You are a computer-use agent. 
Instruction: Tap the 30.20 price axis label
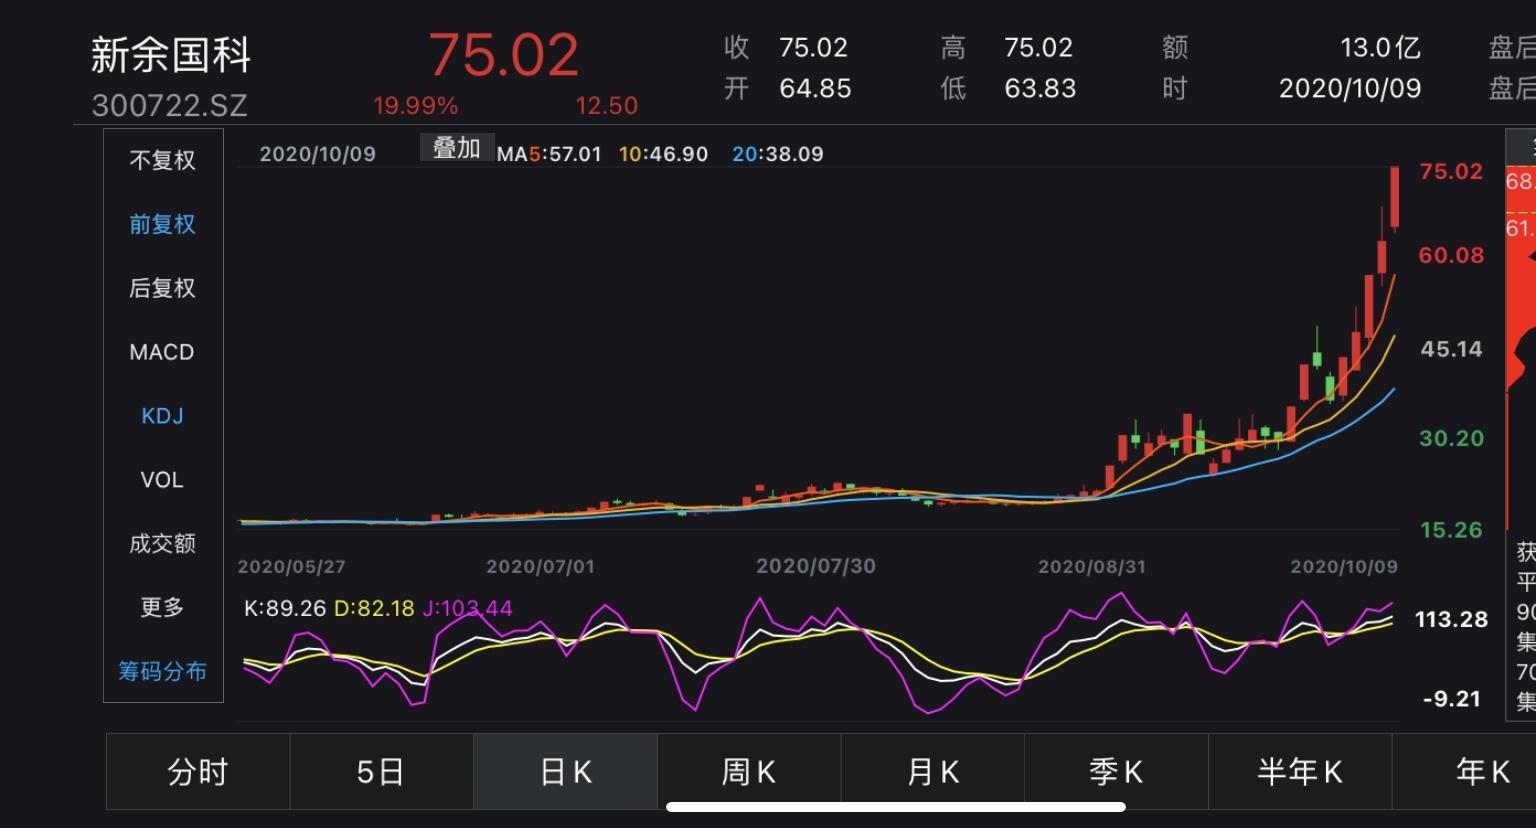pyautogui.click(x=1451, y=438)
